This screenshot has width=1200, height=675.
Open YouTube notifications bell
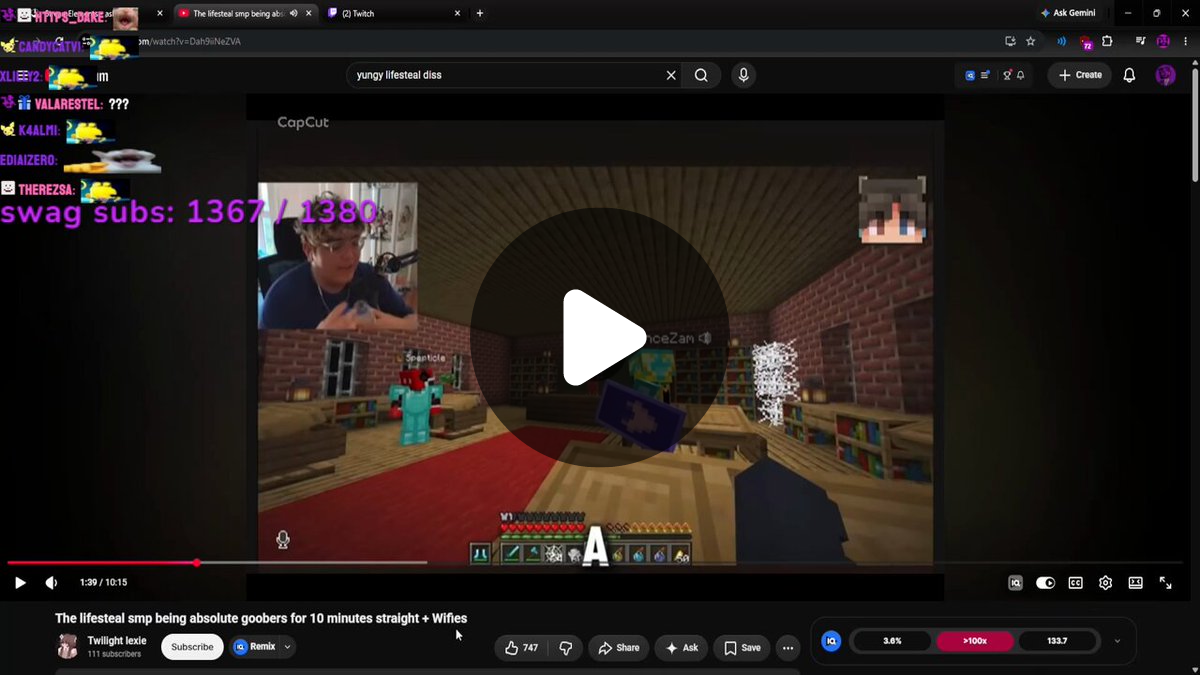pyautogui.click(x=1129, y=75)
